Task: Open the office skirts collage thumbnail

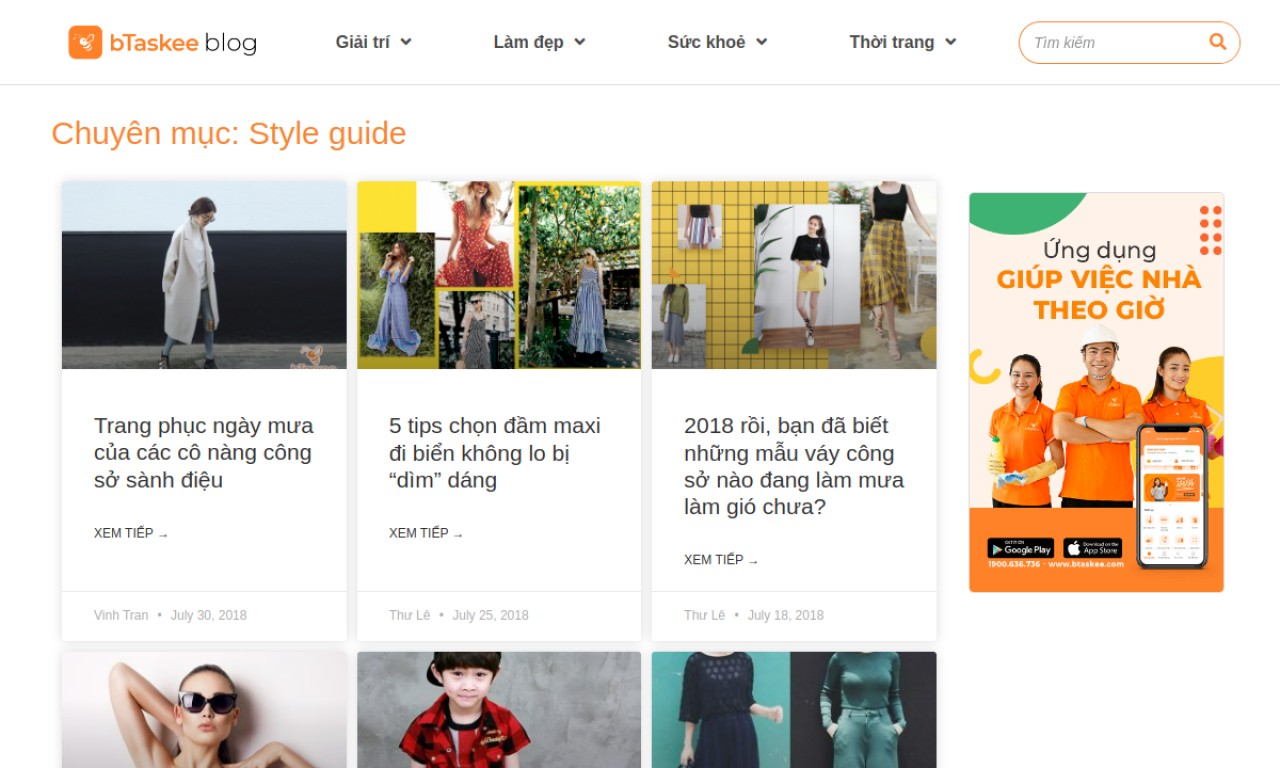Action: tap(794, 275)
